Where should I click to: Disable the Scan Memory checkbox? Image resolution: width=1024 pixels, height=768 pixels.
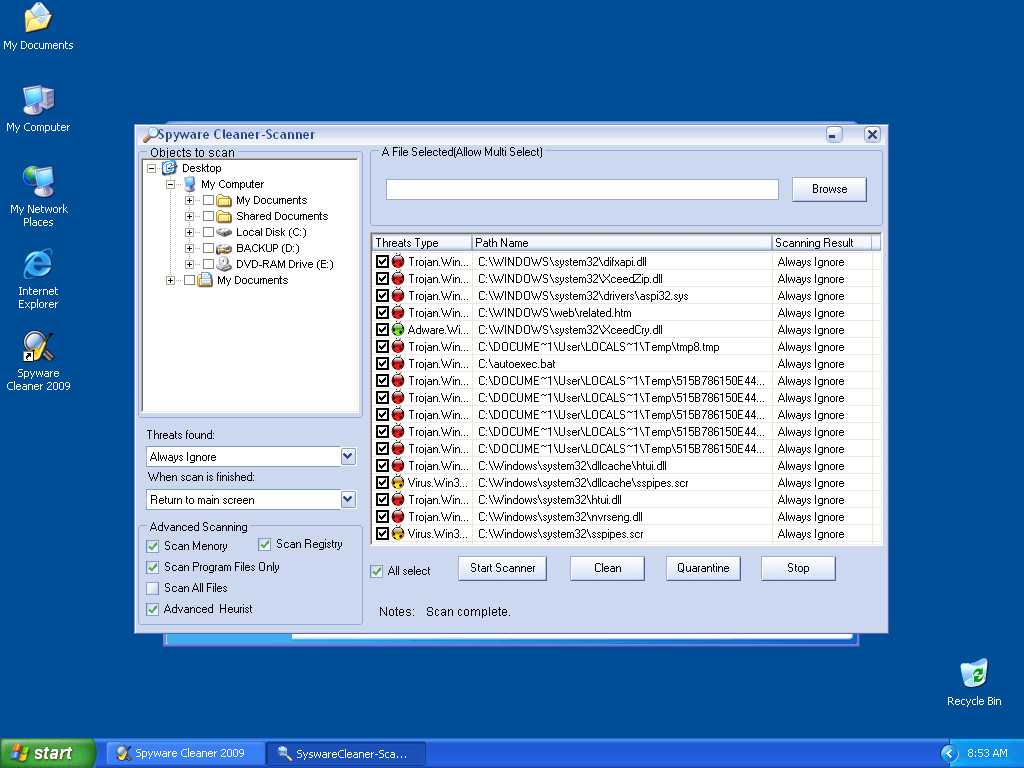point(153,546)
